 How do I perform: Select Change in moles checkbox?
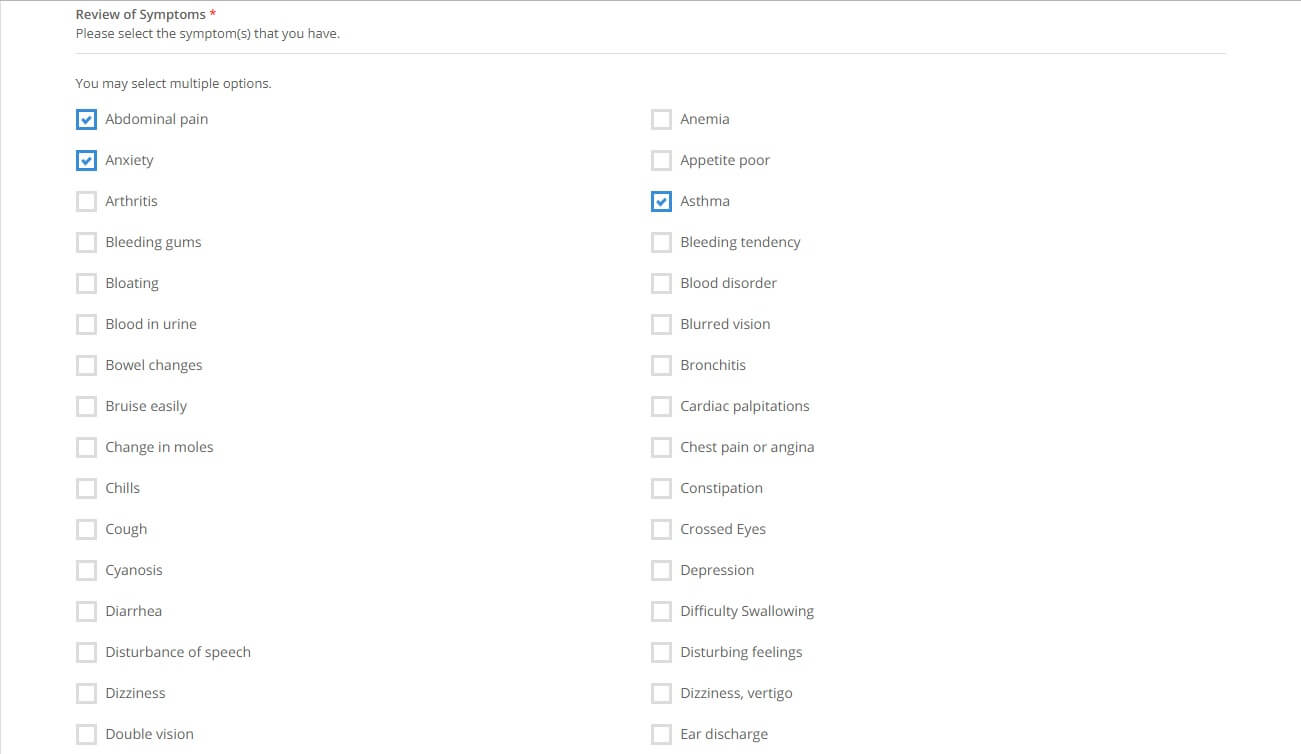click(86, 447)
